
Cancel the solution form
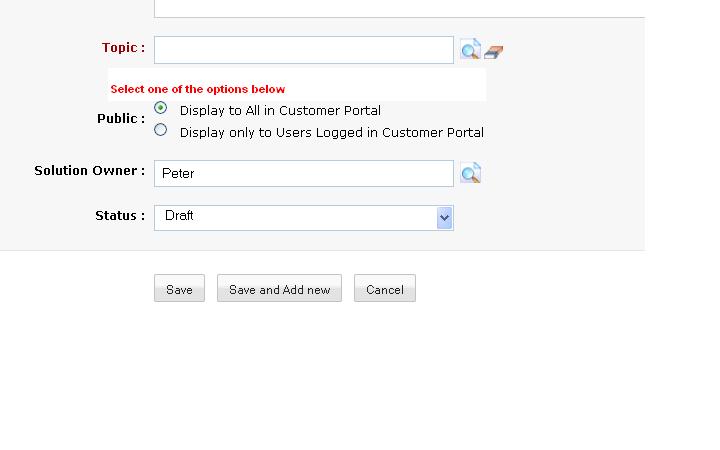[384, 289]
